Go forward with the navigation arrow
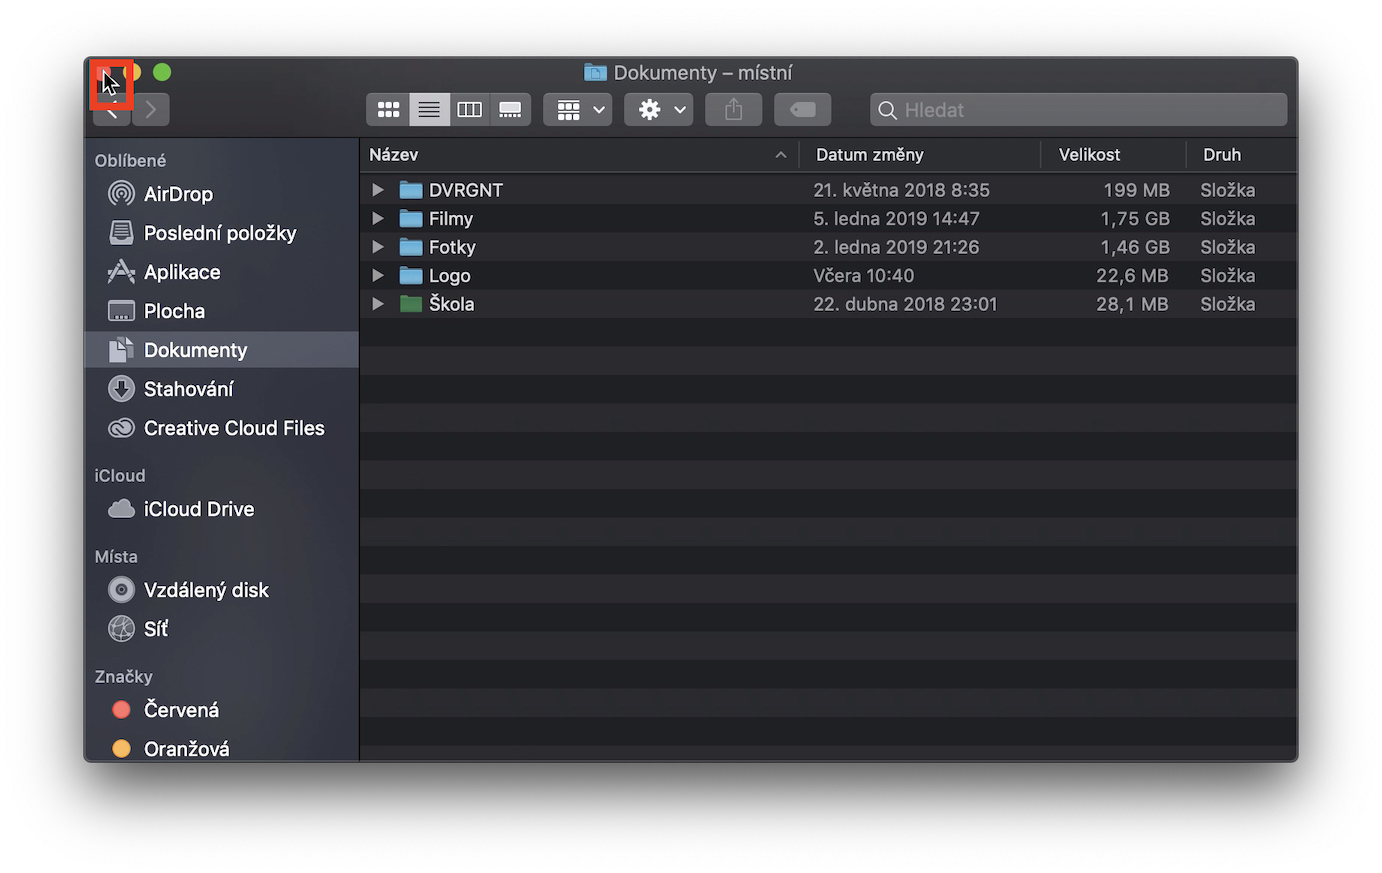The image size is (1382, 873). 151,110
